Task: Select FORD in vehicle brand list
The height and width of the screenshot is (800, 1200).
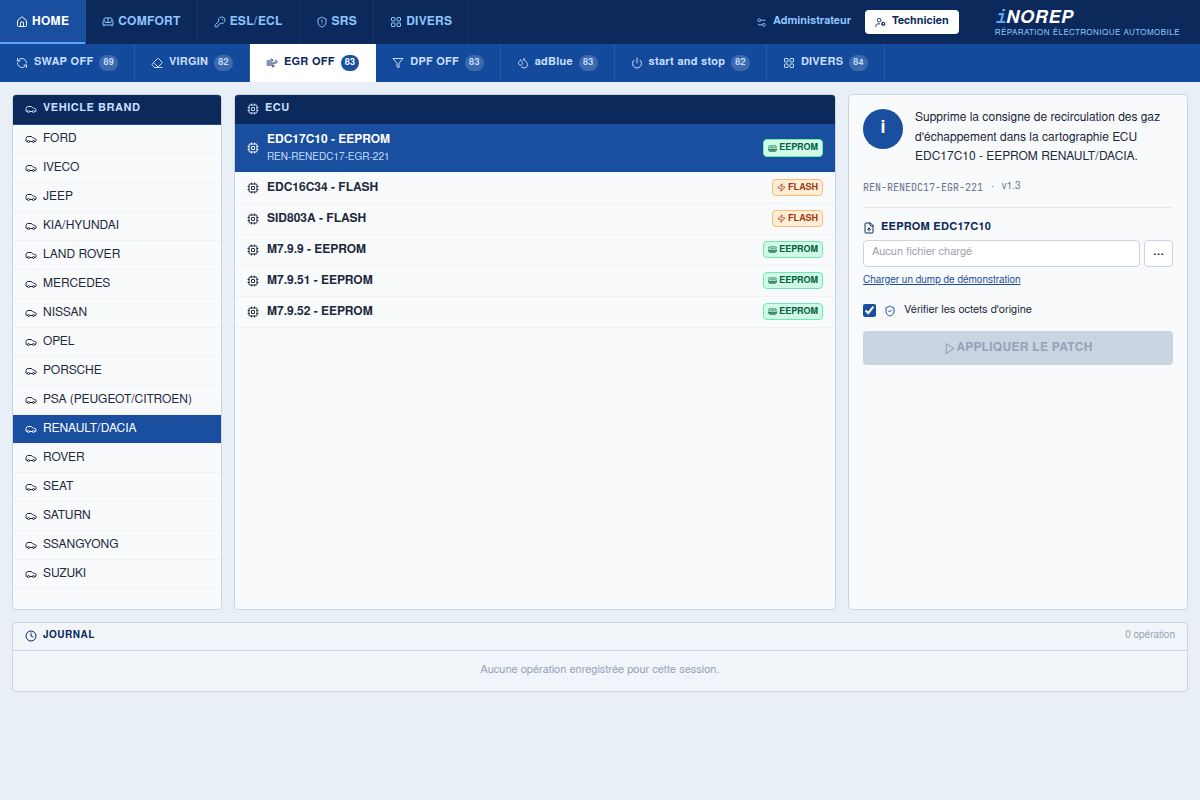Action: click(x=117, y=139)
